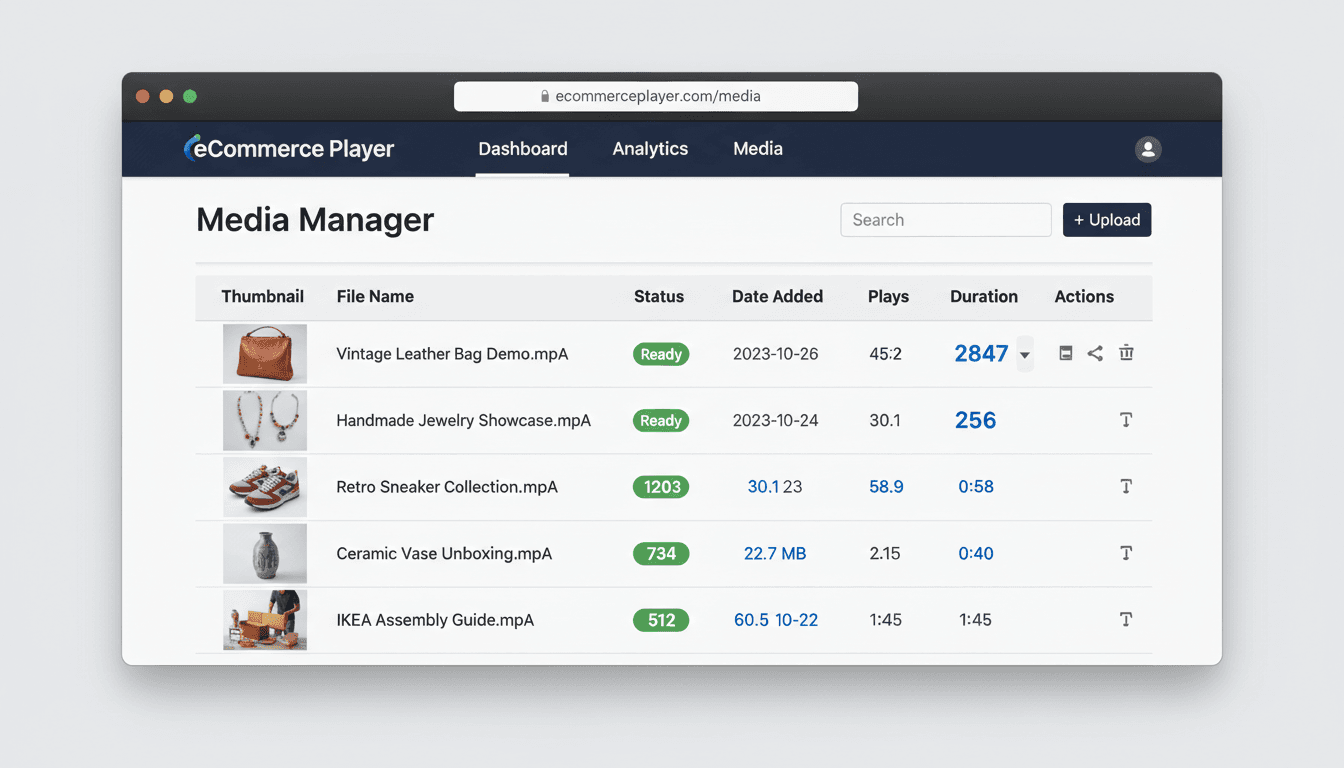Expand the dropdown next to the 2847 duration
This screenshot has width=1344, height=768.
1024,354
